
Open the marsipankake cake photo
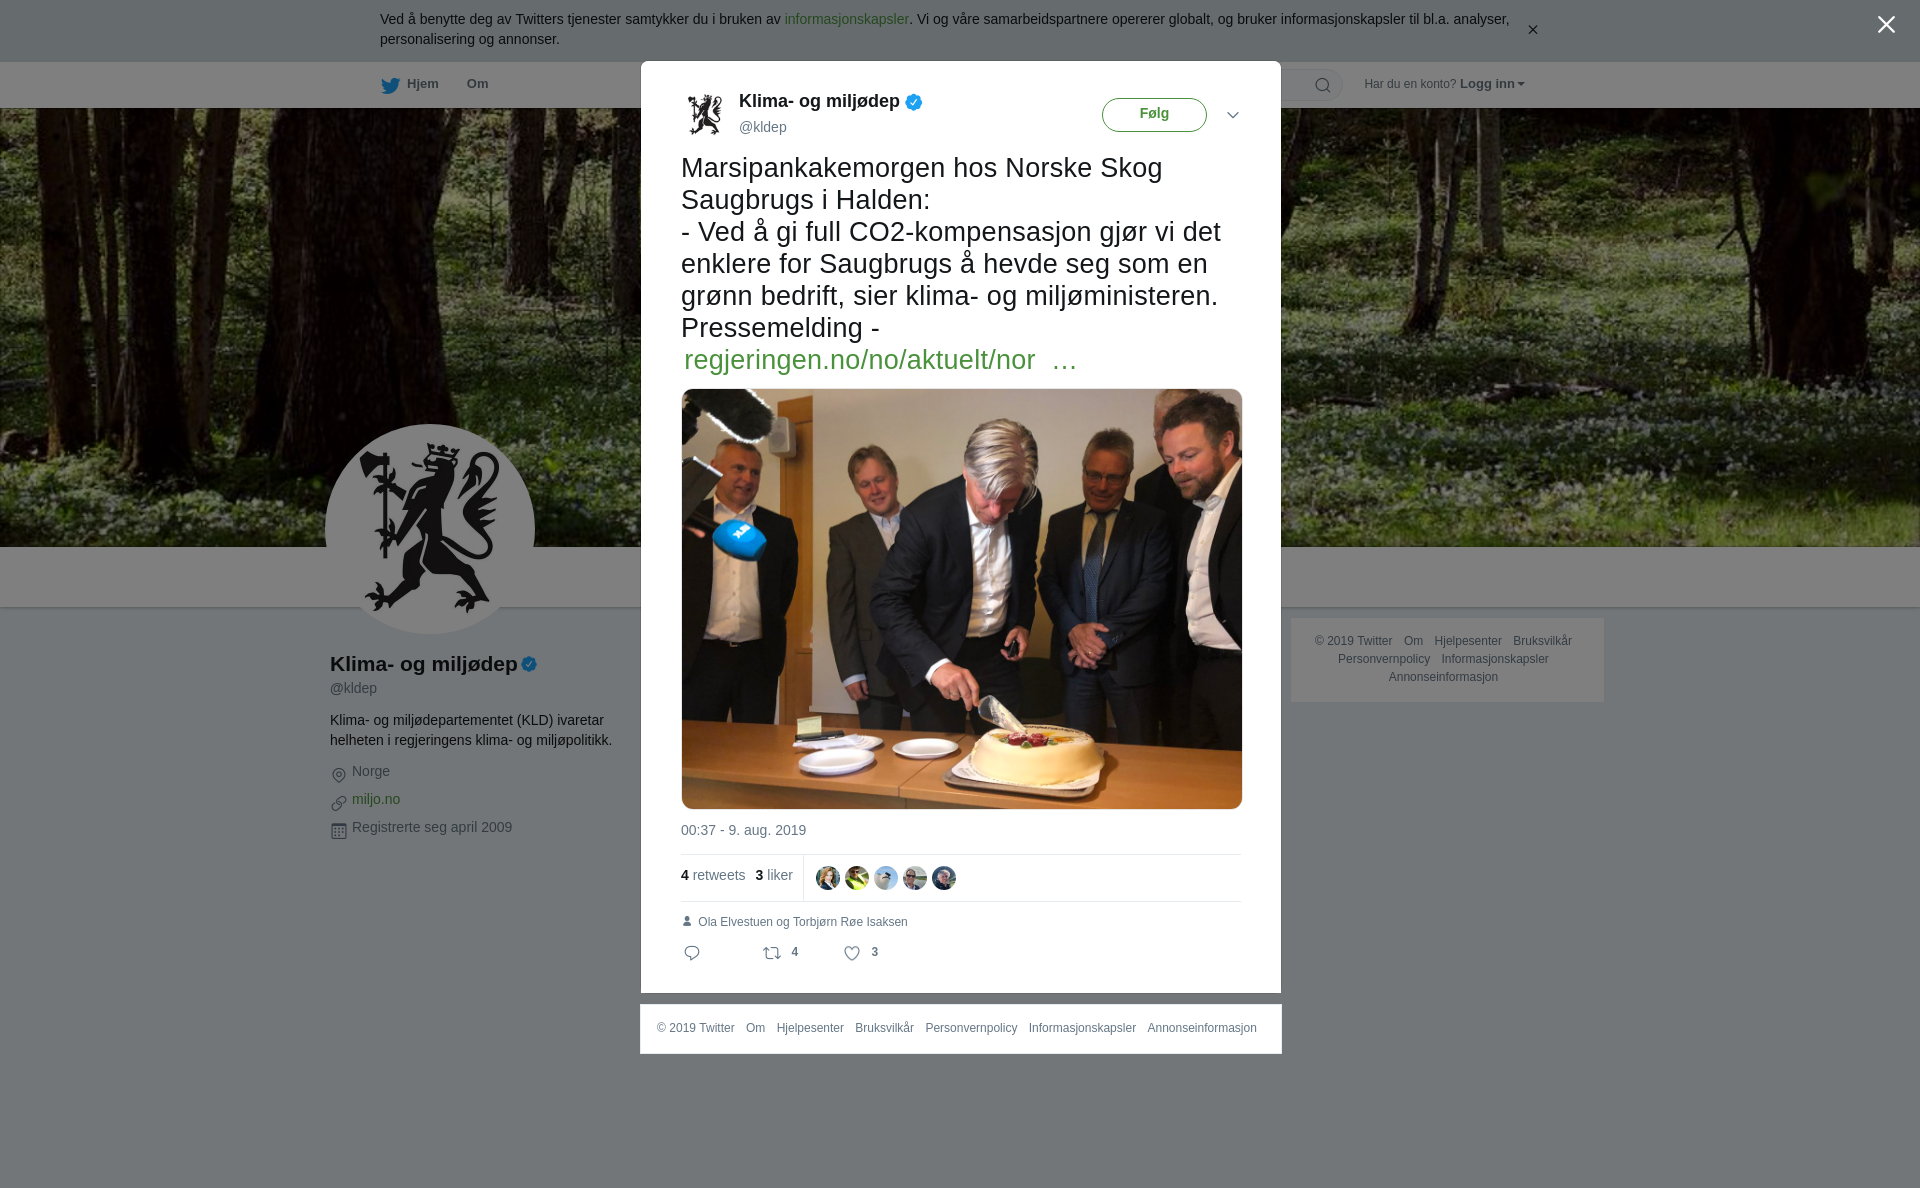coord(962,599)
